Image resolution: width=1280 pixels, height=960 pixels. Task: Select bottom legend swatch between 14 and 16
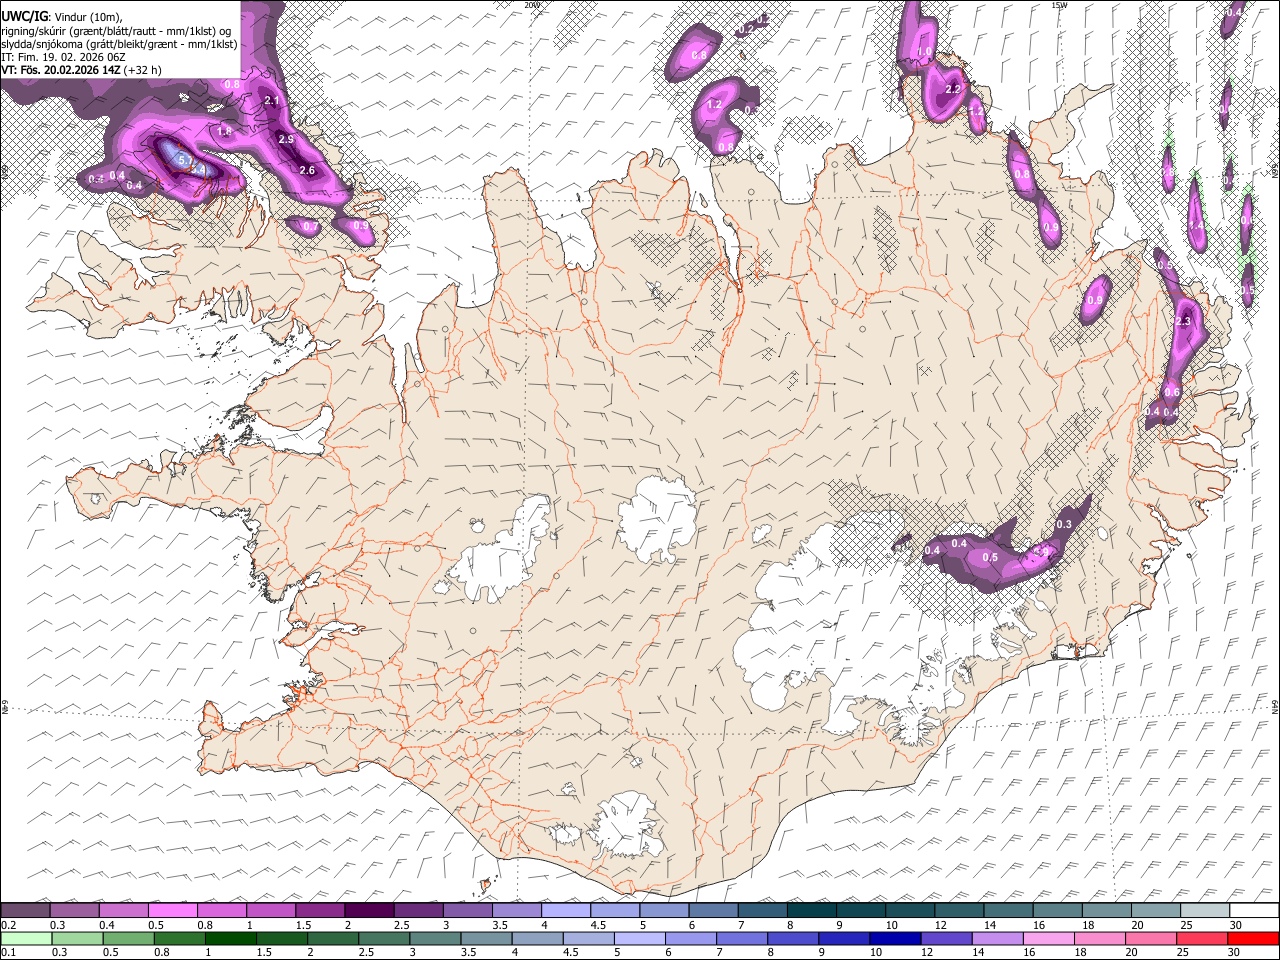[996, 938]
